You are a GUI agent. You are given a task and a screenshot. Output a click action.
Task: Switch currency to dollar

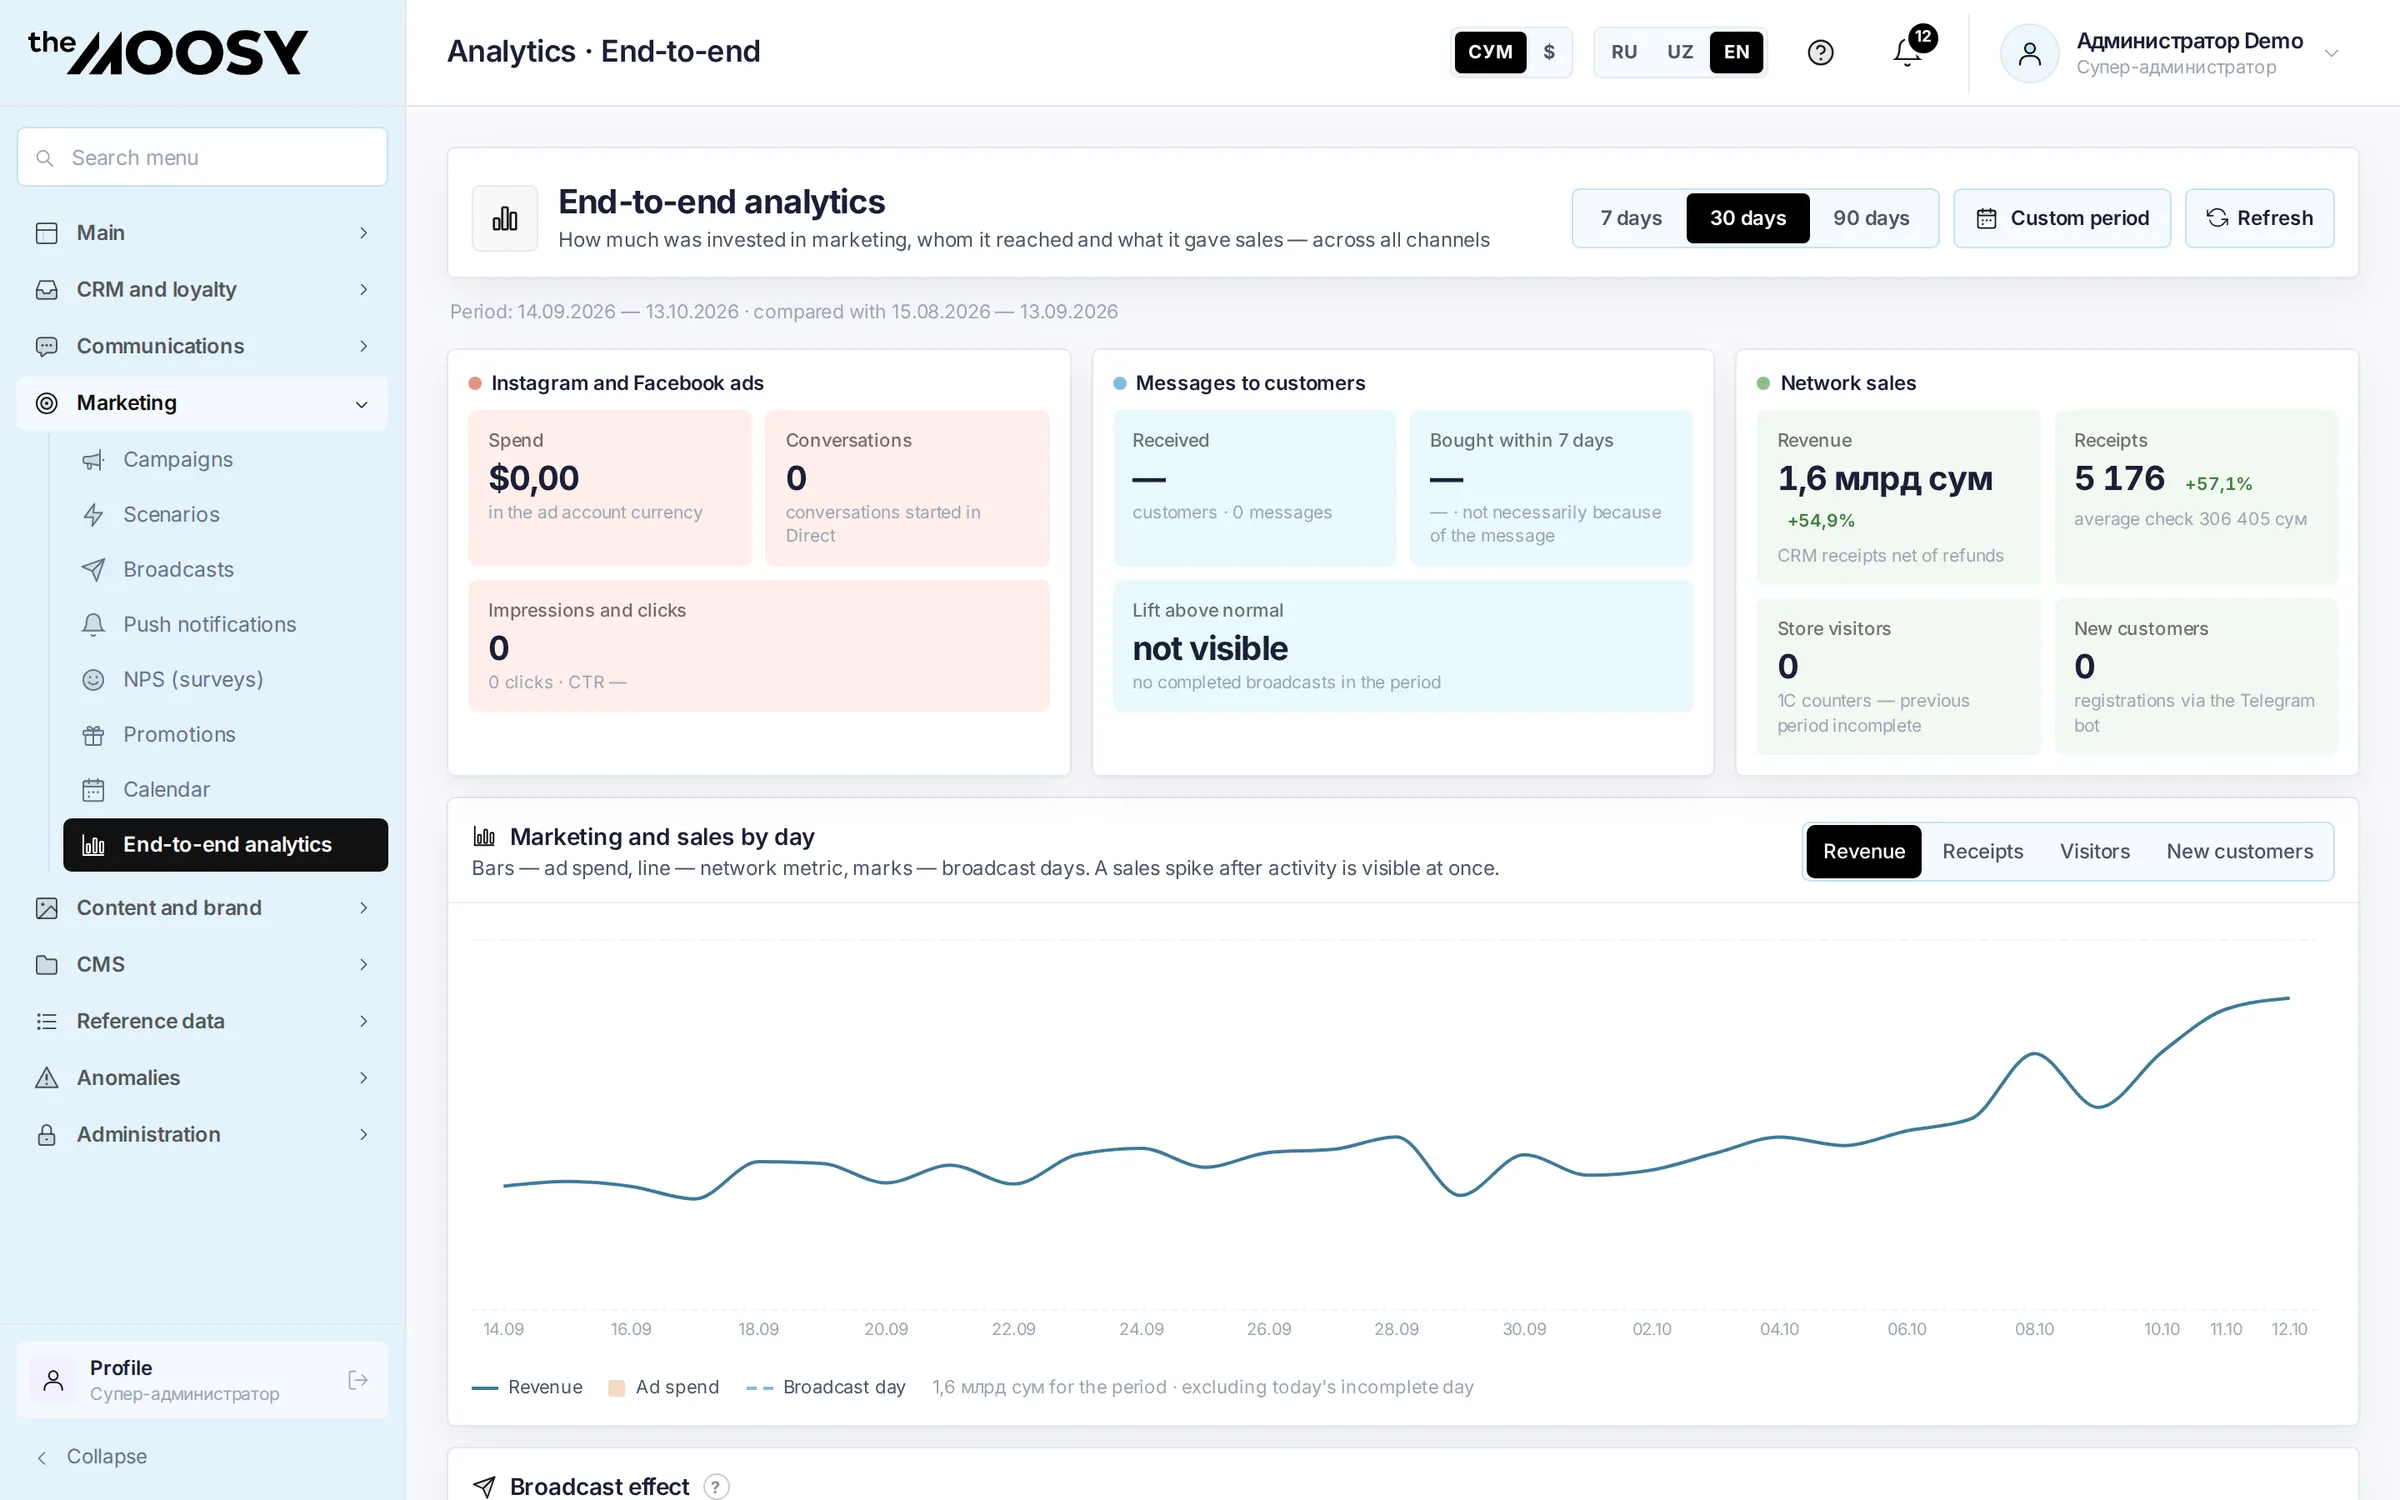[x=1549, y=52]
